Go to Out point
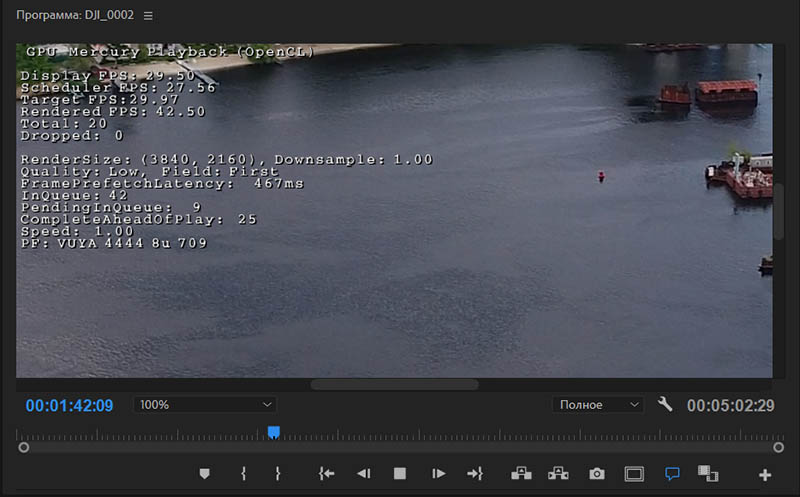This screenshot has height=497, width=800. [x=475, y=474]
